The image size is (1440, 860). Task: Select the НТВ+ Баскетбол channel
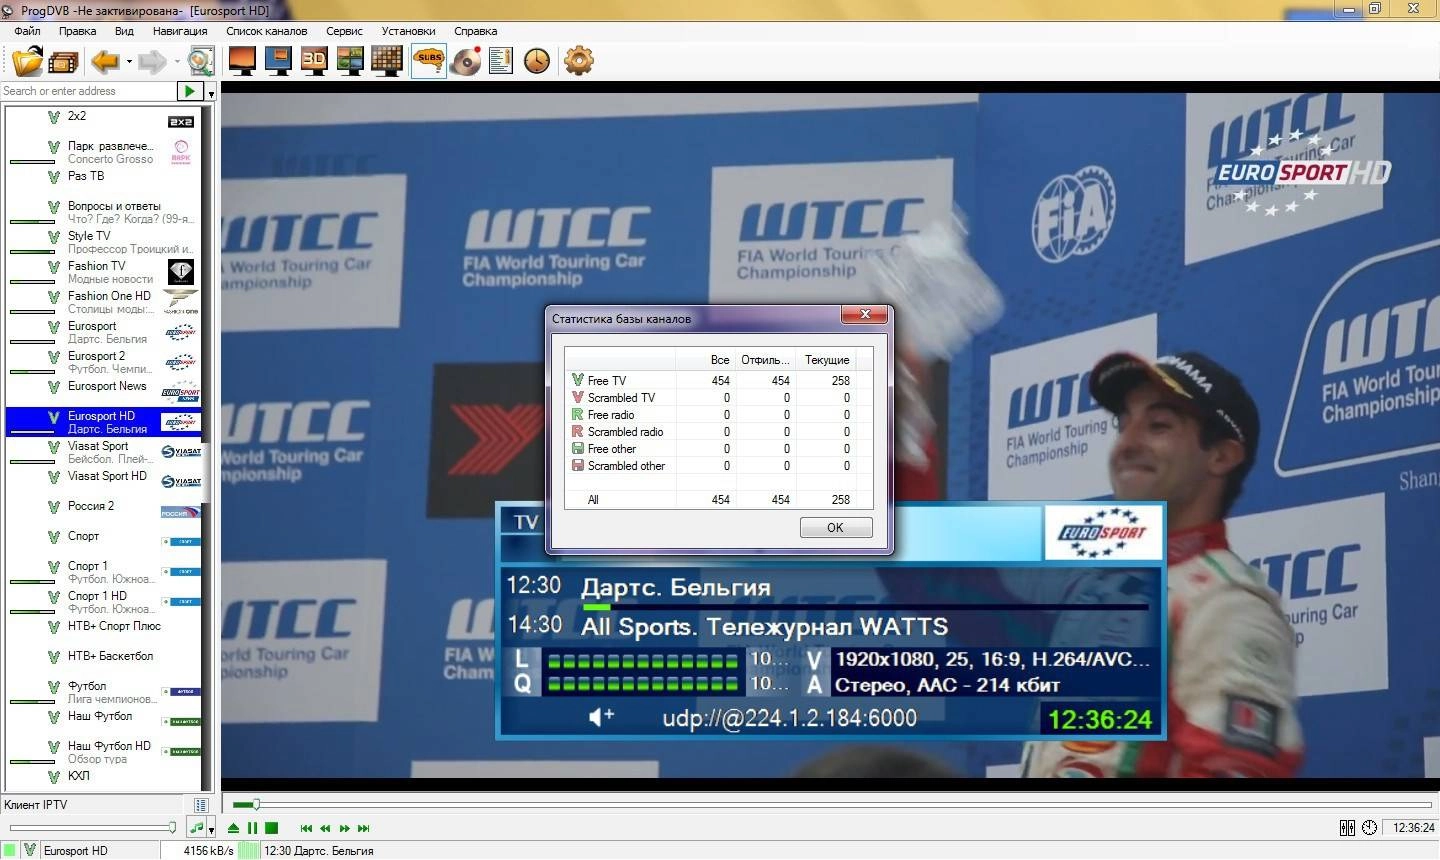(x=104, y=662)
